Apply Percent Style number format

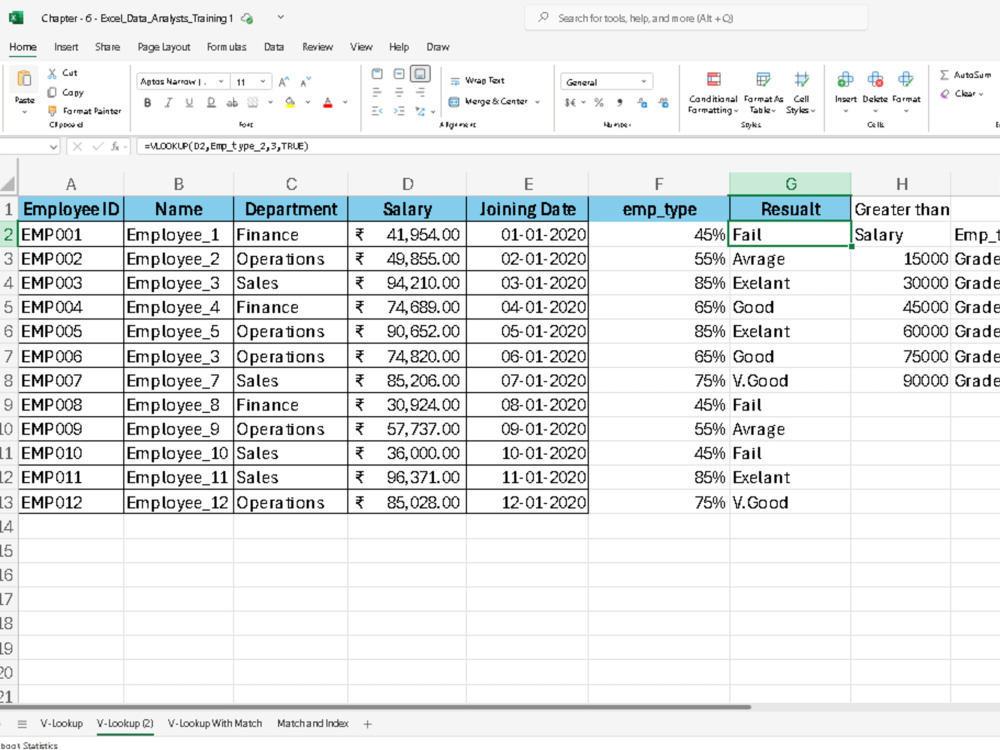coord(599,103)
